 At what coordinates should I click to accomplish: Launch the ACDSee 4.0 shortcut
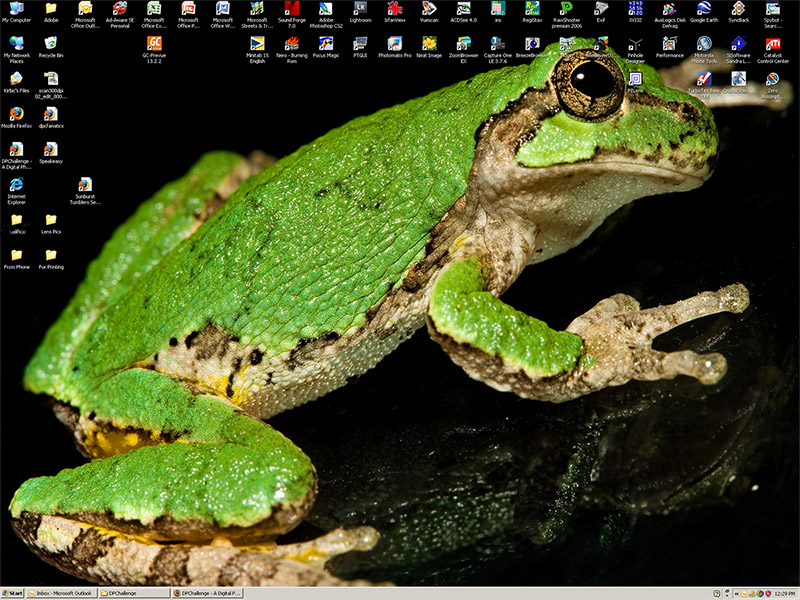pos(463,12)
